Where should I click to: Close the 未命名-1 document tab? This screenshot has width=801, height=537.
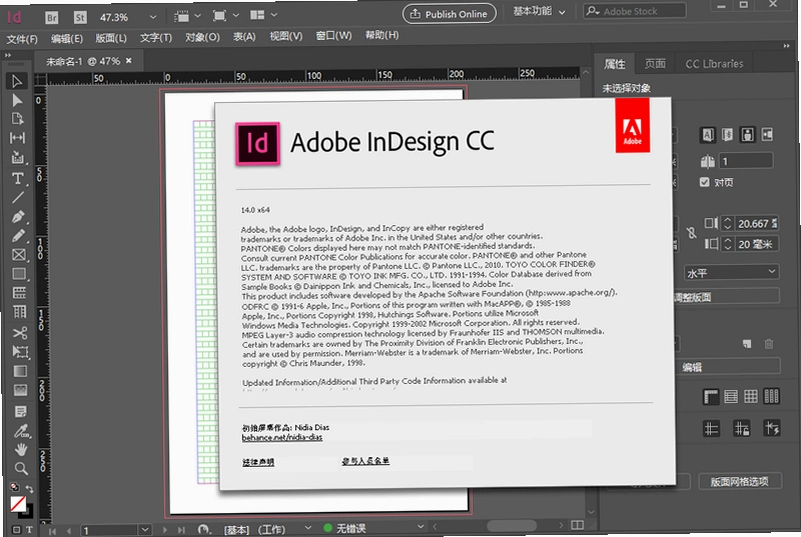tap(129, 60)
